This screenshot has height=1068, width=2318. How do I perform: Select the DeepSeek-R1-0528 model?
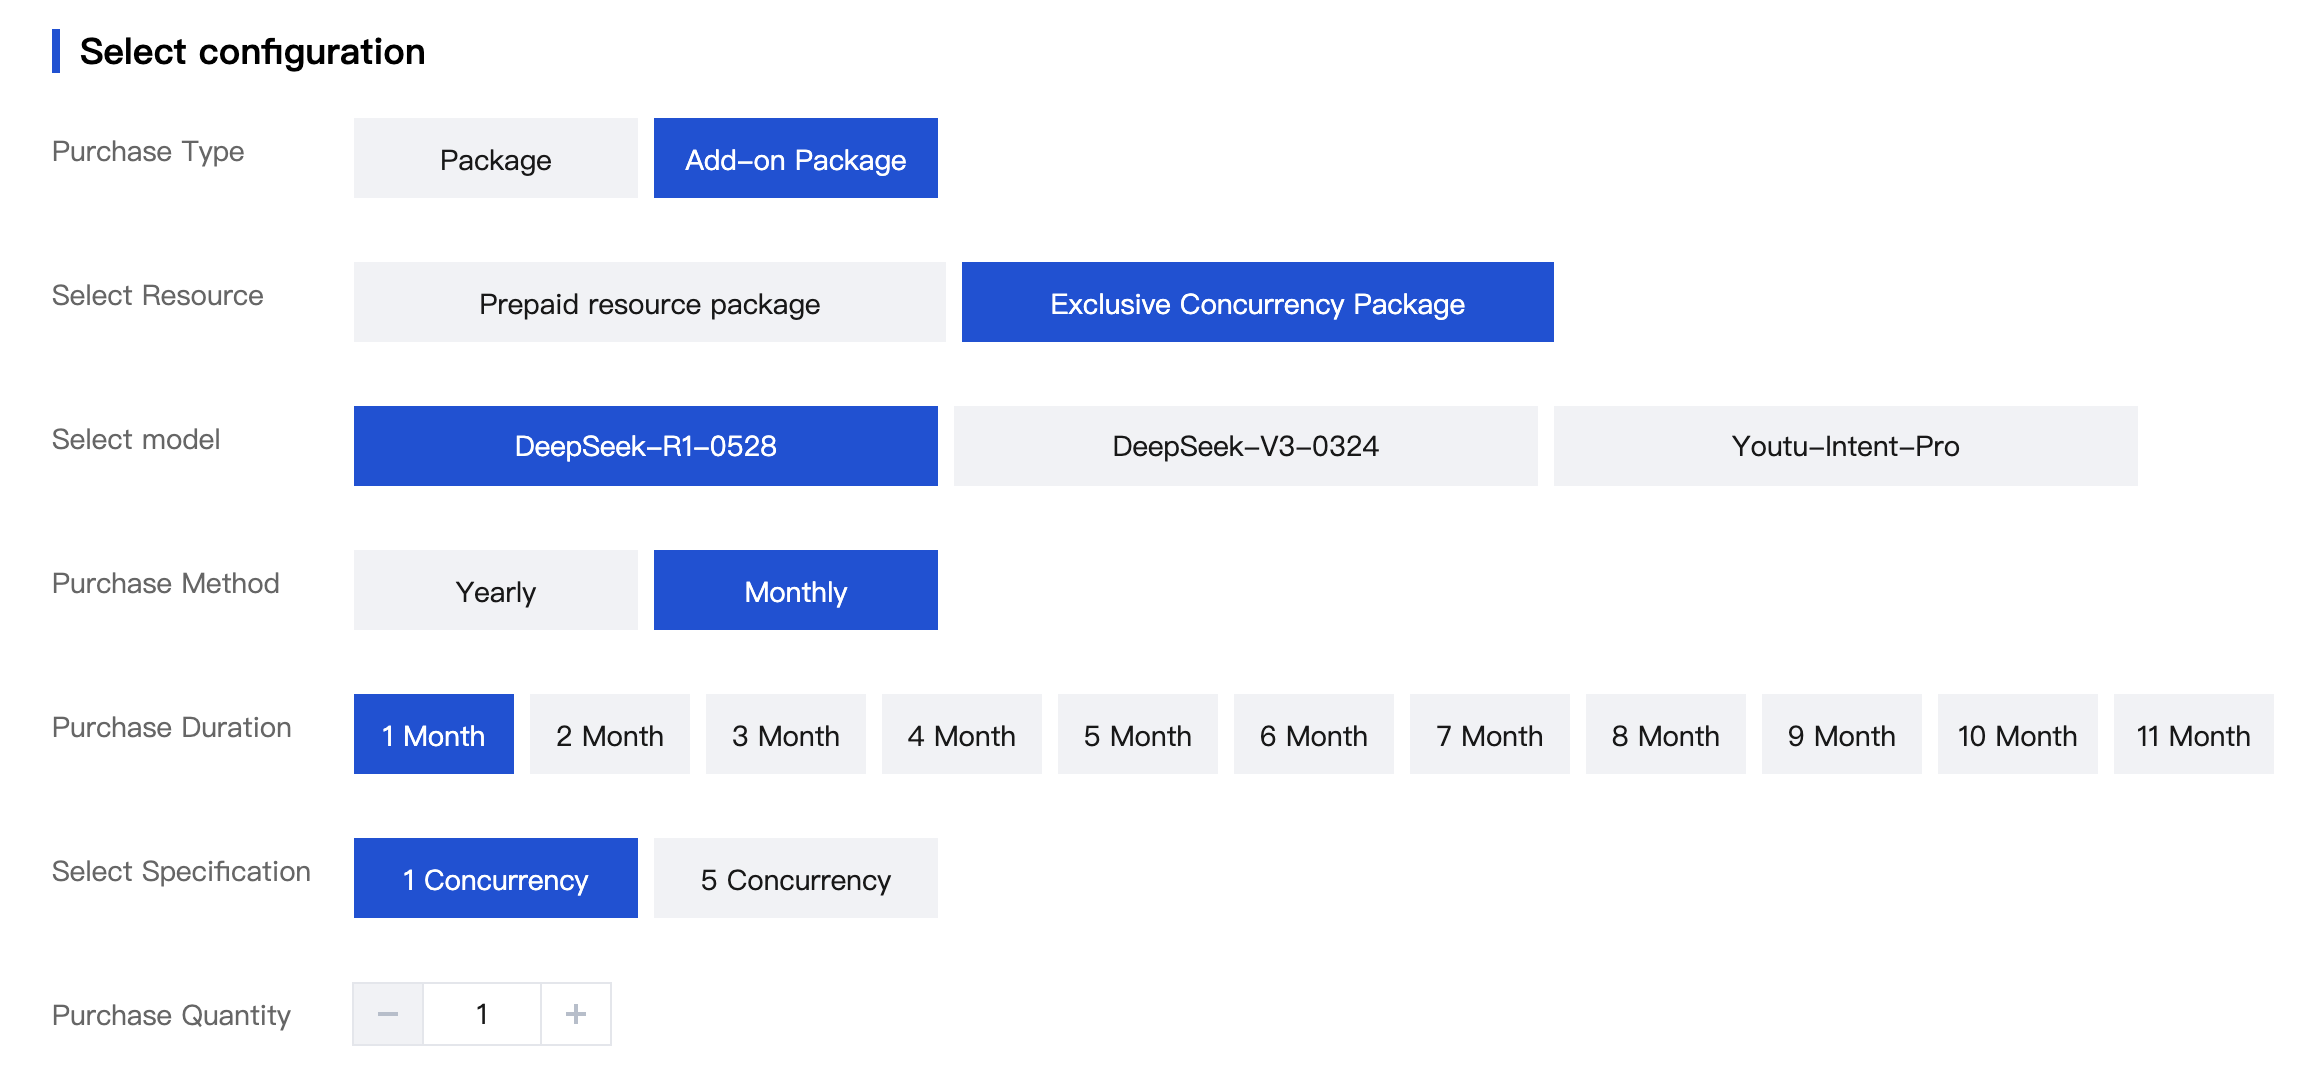tap(645, 446)
